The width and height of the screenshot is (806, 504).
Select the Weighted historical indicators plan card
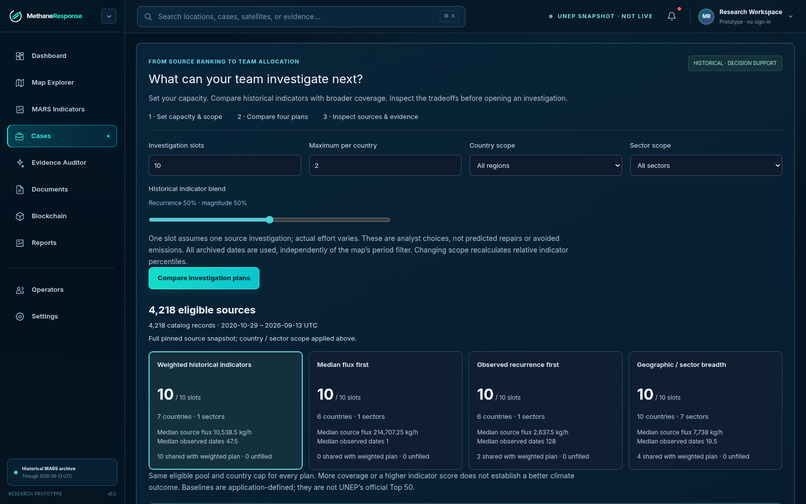pyautogui.click(x=226, y=410)
